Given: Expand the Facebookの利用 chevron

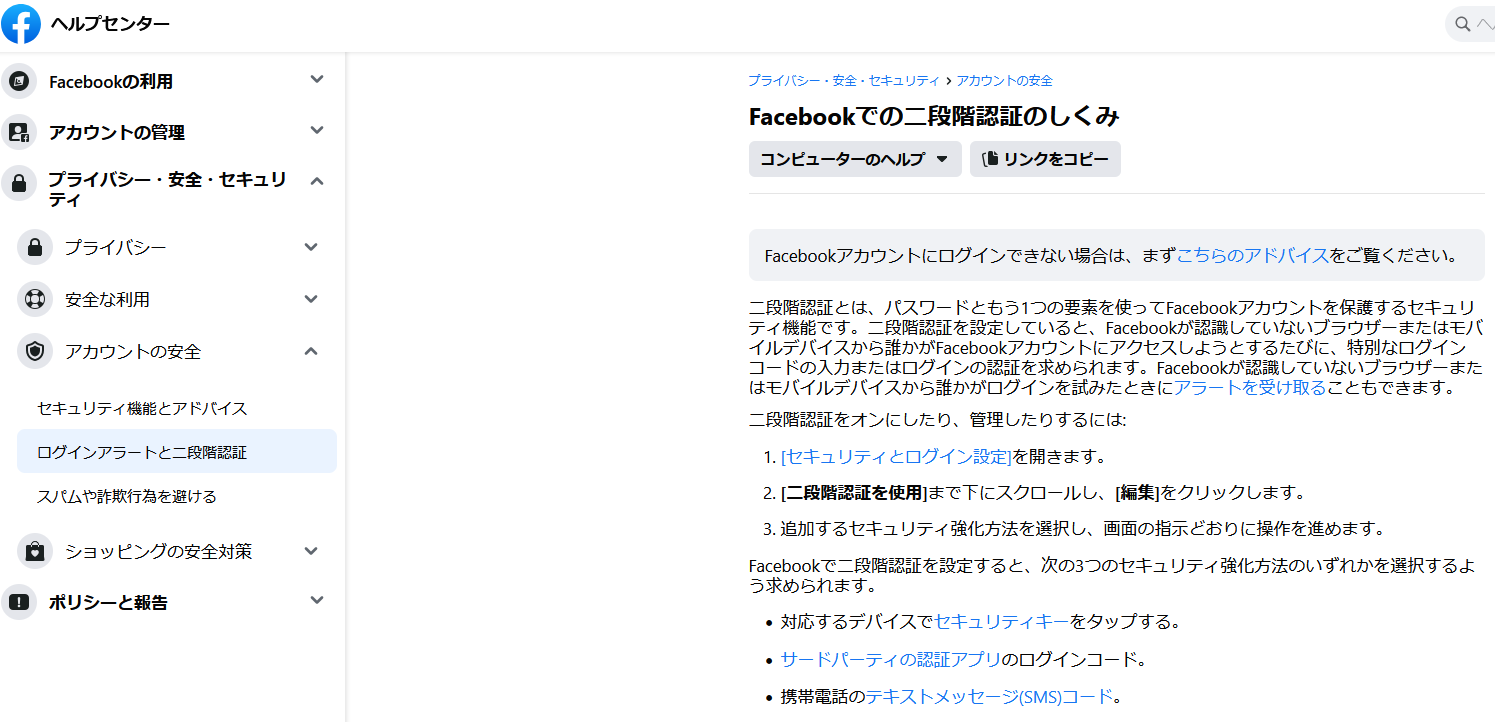Looking at the screenshot, I should 317,79.
